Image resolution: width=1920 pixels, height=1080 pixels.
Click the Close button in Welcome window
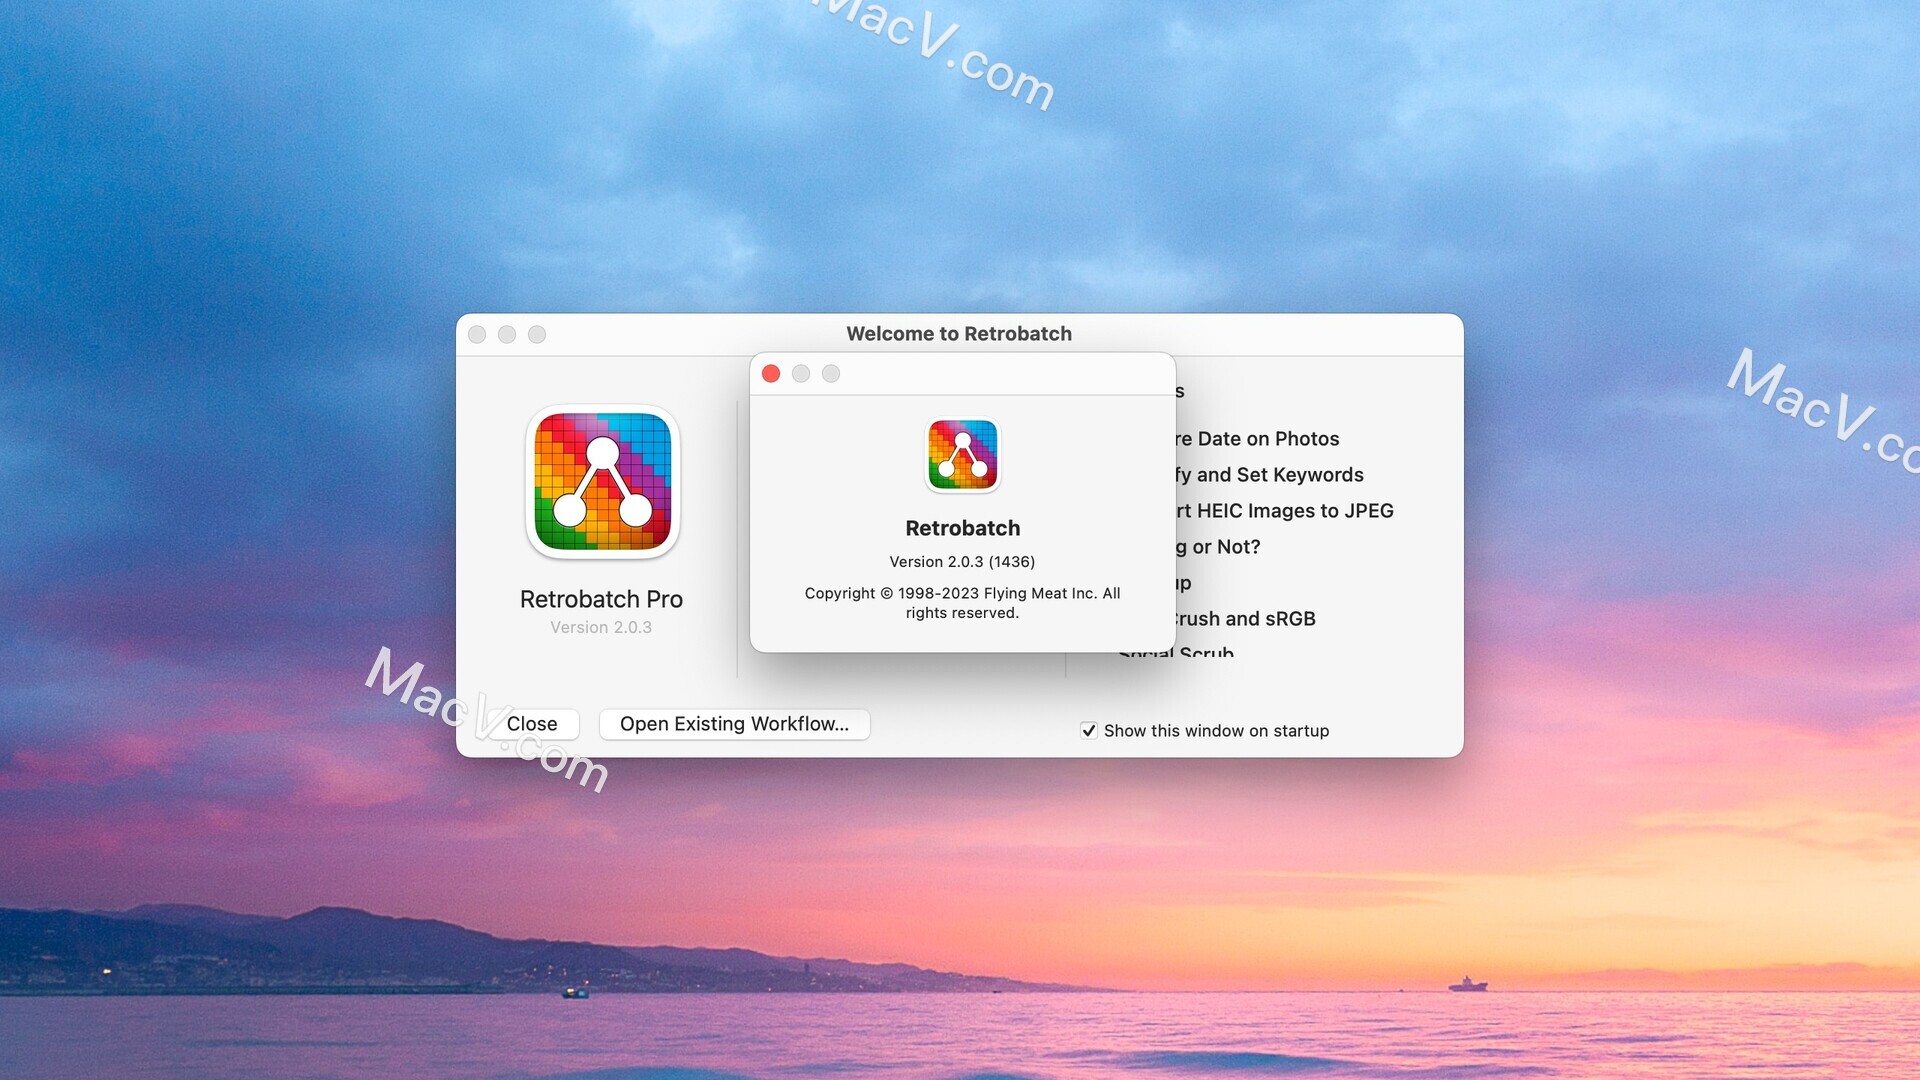pos(532,724)
